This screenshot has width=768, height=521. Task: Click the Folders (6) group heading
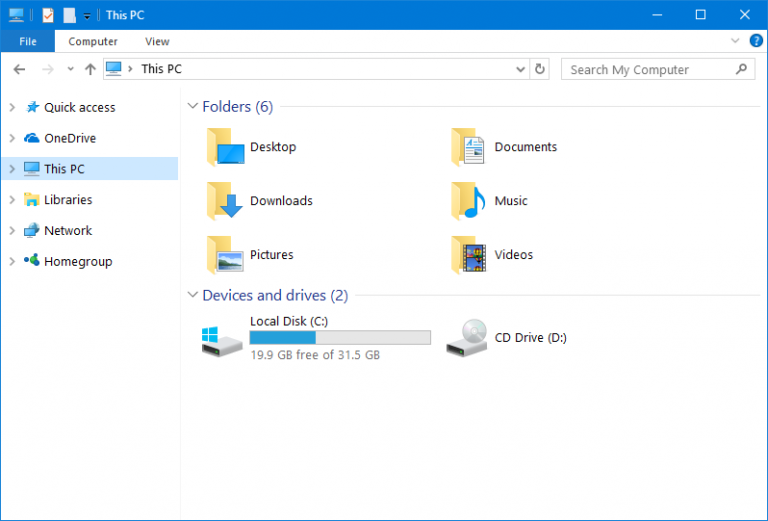coord(238,106)
